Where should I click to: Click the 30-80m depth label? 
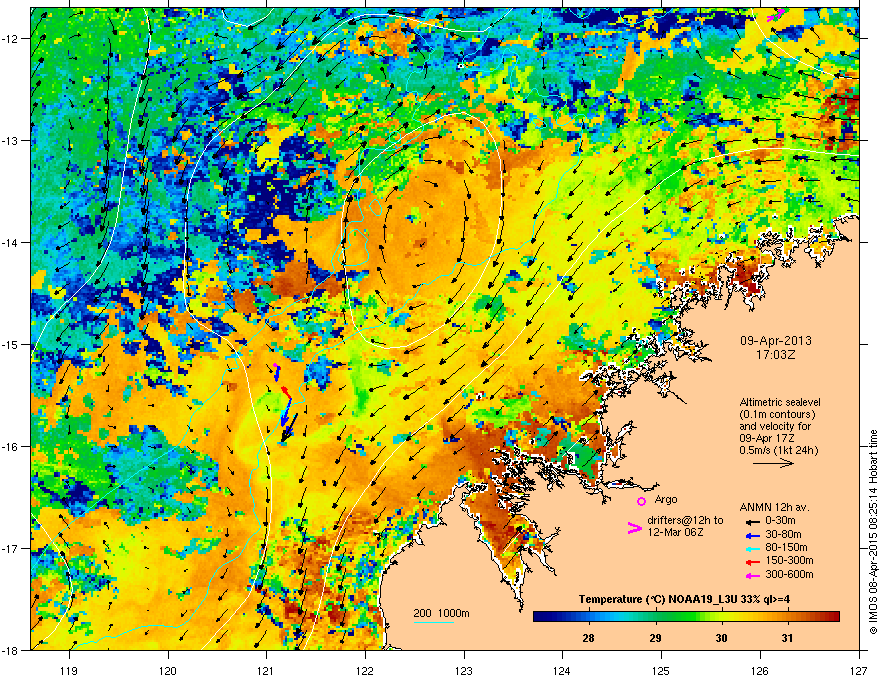783,534
